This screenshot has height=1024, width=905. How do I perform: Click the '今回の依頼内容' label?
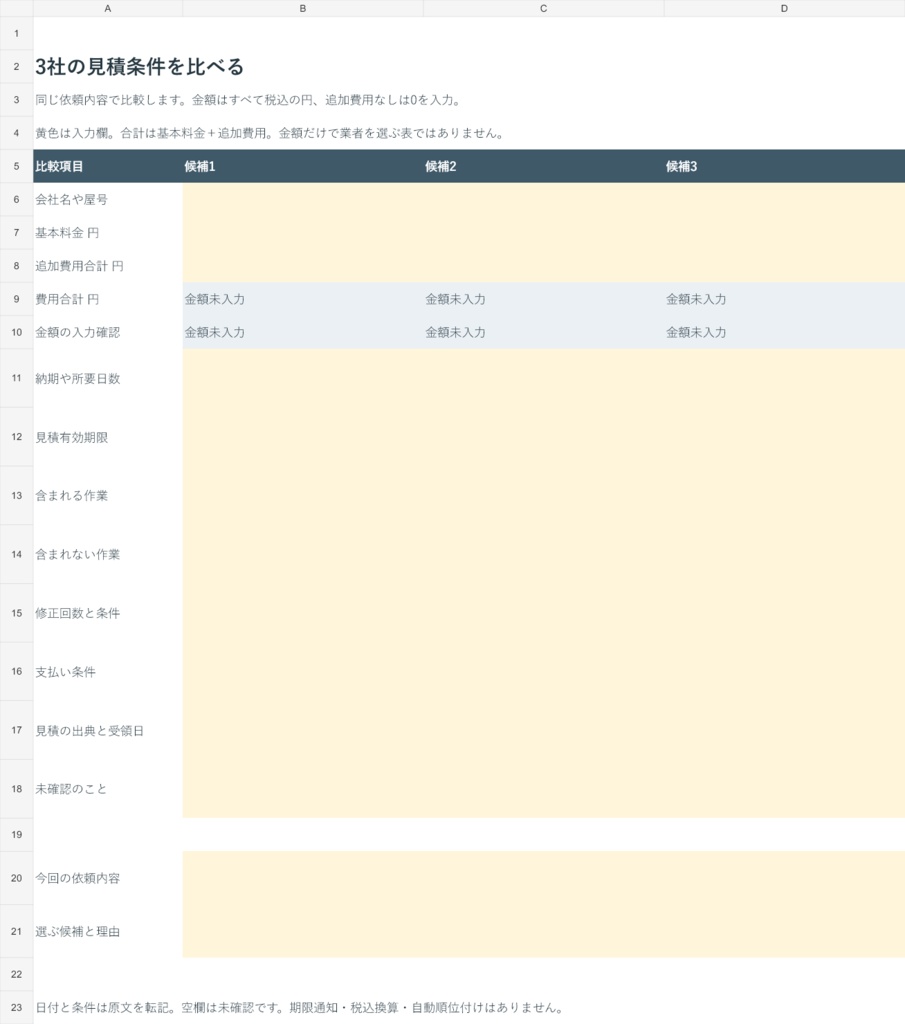(x=78, y=878)
